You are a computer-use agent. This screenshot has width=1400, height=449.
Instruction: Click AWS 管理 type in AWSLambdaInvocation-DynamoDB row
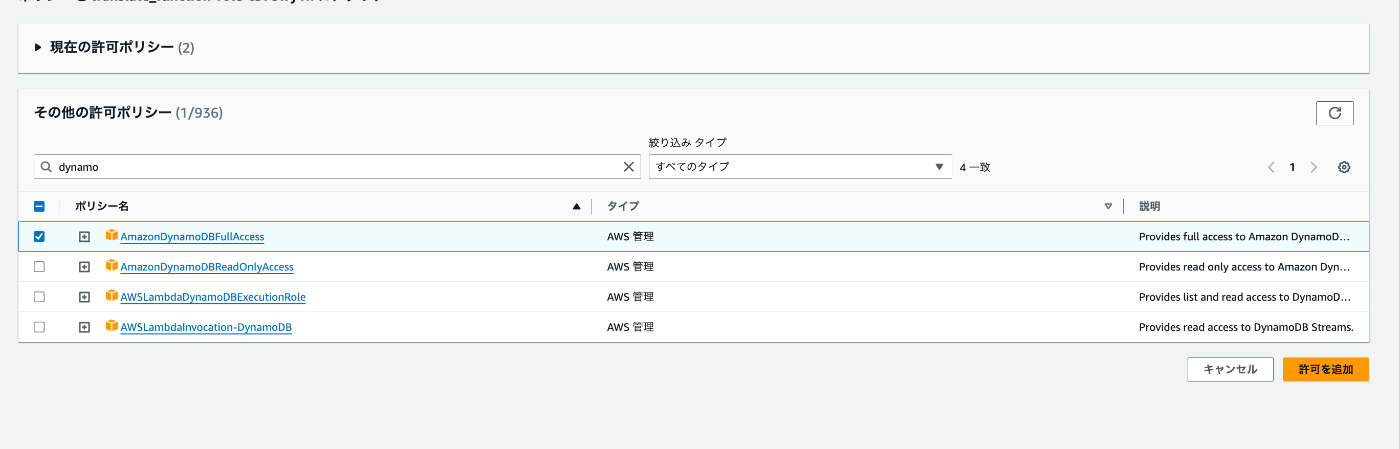pos(630,327)
